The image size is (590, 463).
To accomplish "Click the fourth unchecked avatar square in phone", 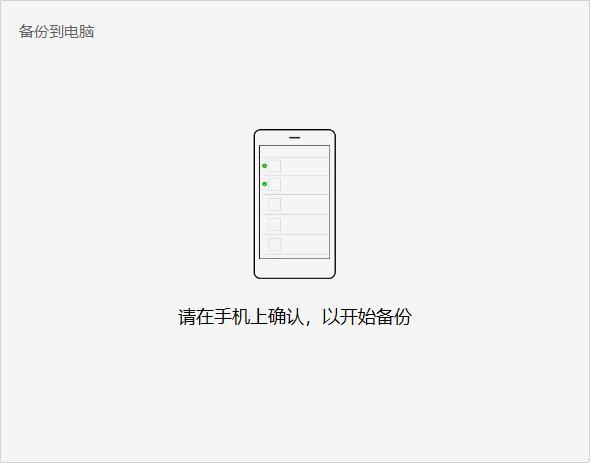I will tap(274, 224).
